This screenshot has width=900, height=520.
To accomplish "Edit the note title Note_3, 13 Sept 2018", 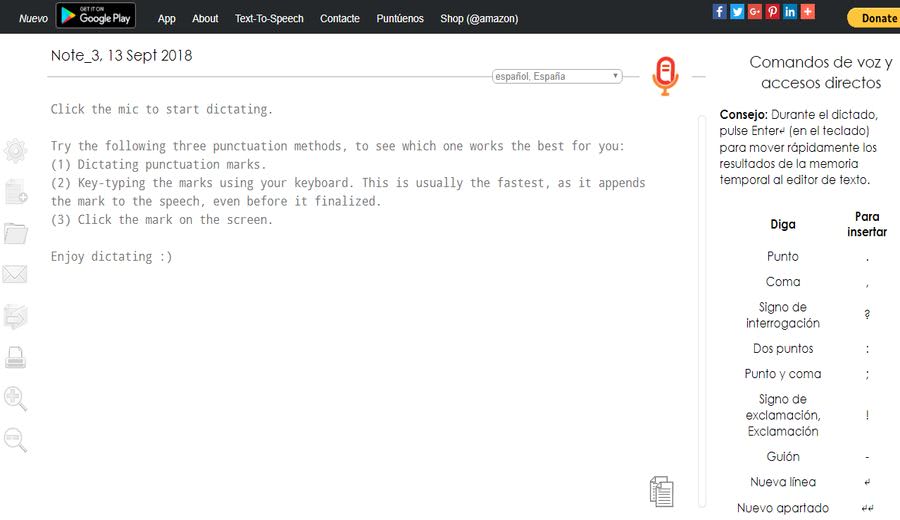I will coord(122,56).
